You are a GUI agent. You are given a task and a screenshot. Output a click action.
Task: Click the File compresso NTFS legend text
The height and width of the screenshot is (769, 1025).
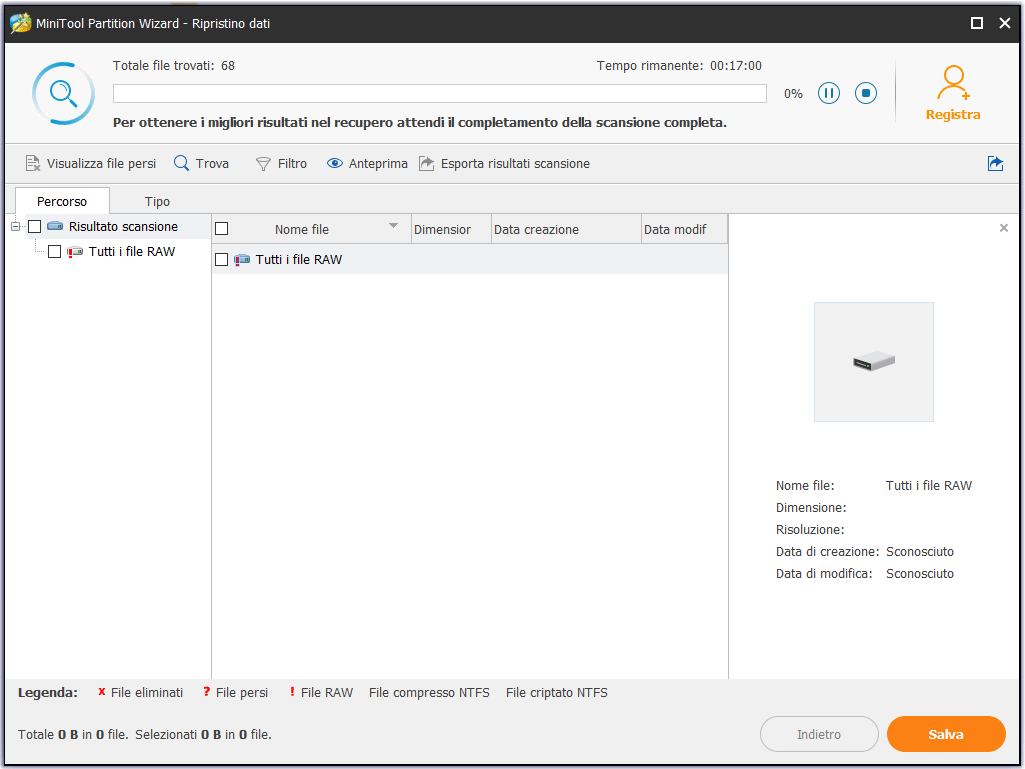[429, 692]
